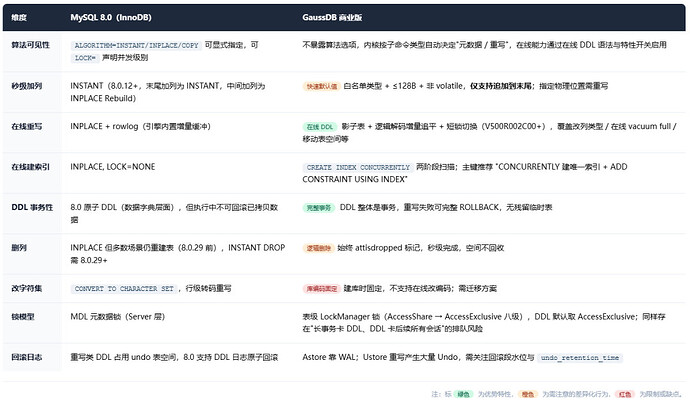Click GaussDB text '表级 LockManager 锁'
This screenshot has height=402, width=690.
341,316
